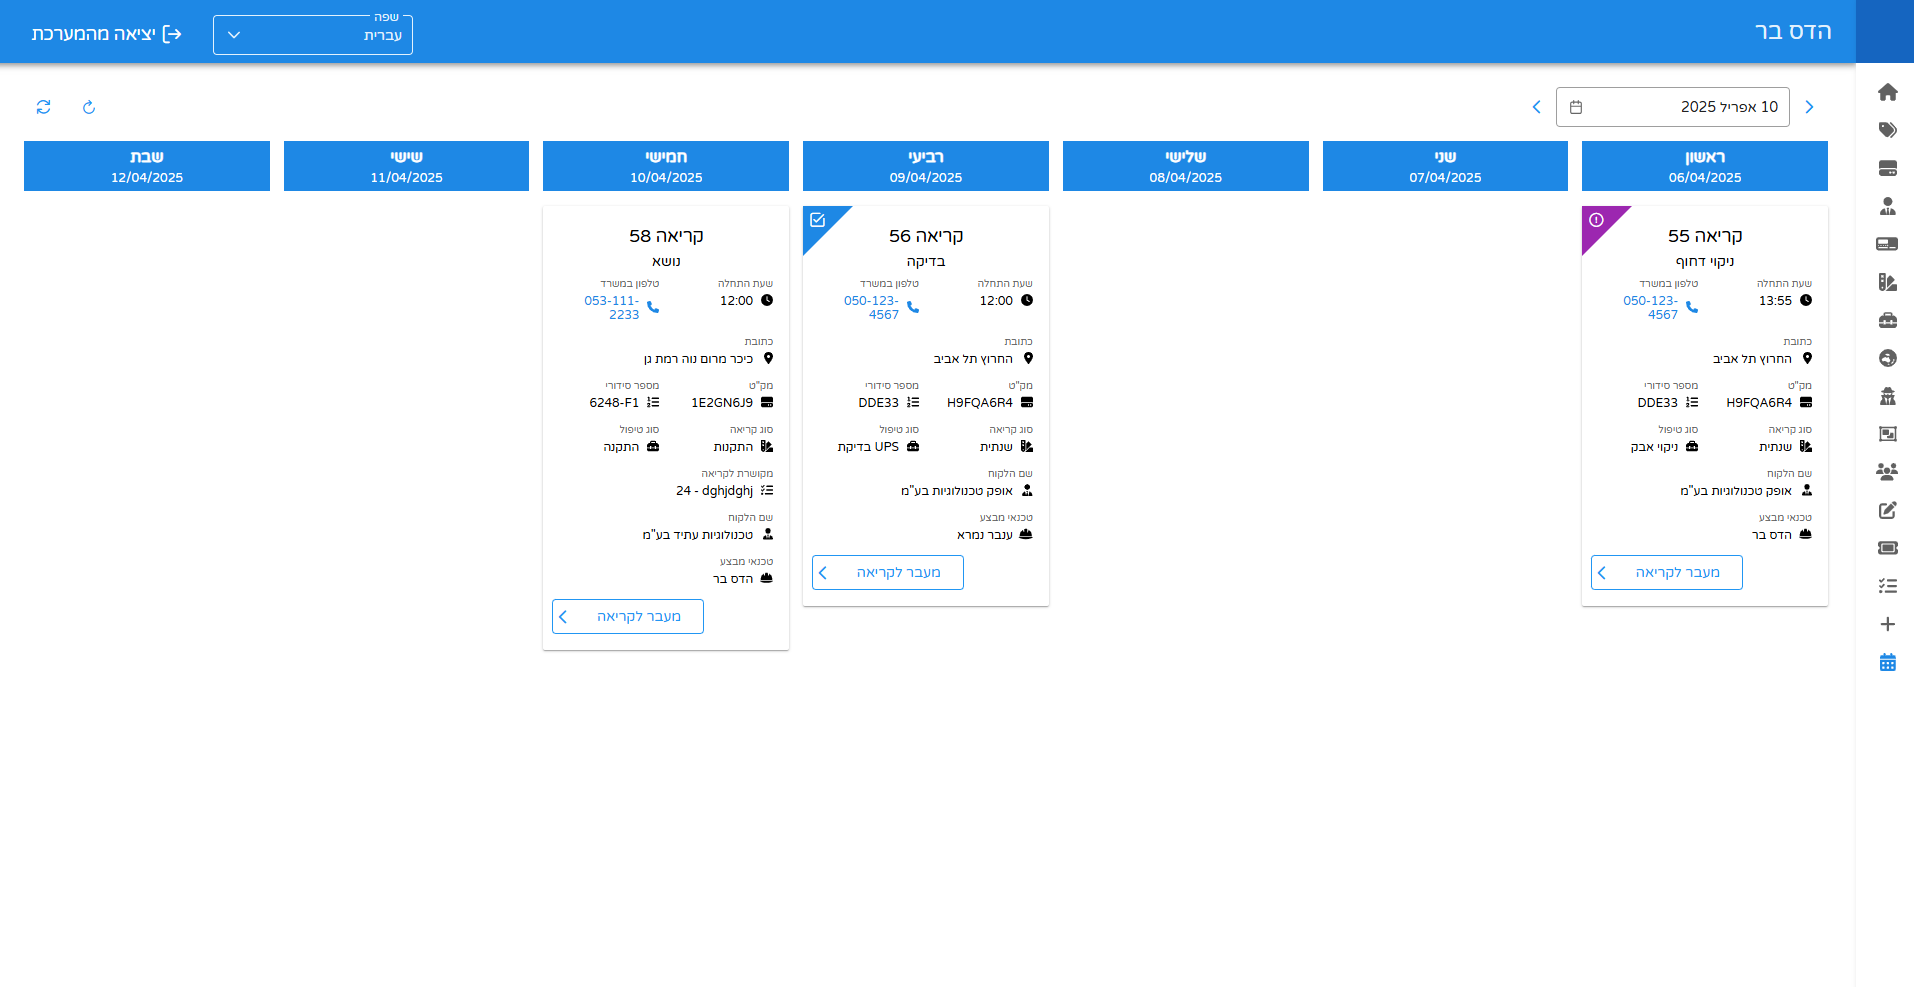Click linked call text 24 - dghjdghj
Screen dimensions: 1914x987
[x=714, y=491]
